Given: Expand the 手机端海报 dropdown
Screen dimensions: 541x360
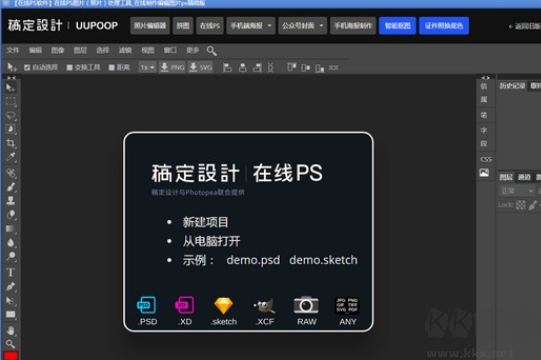Looking at the screenshot, I should click(251, 26).
